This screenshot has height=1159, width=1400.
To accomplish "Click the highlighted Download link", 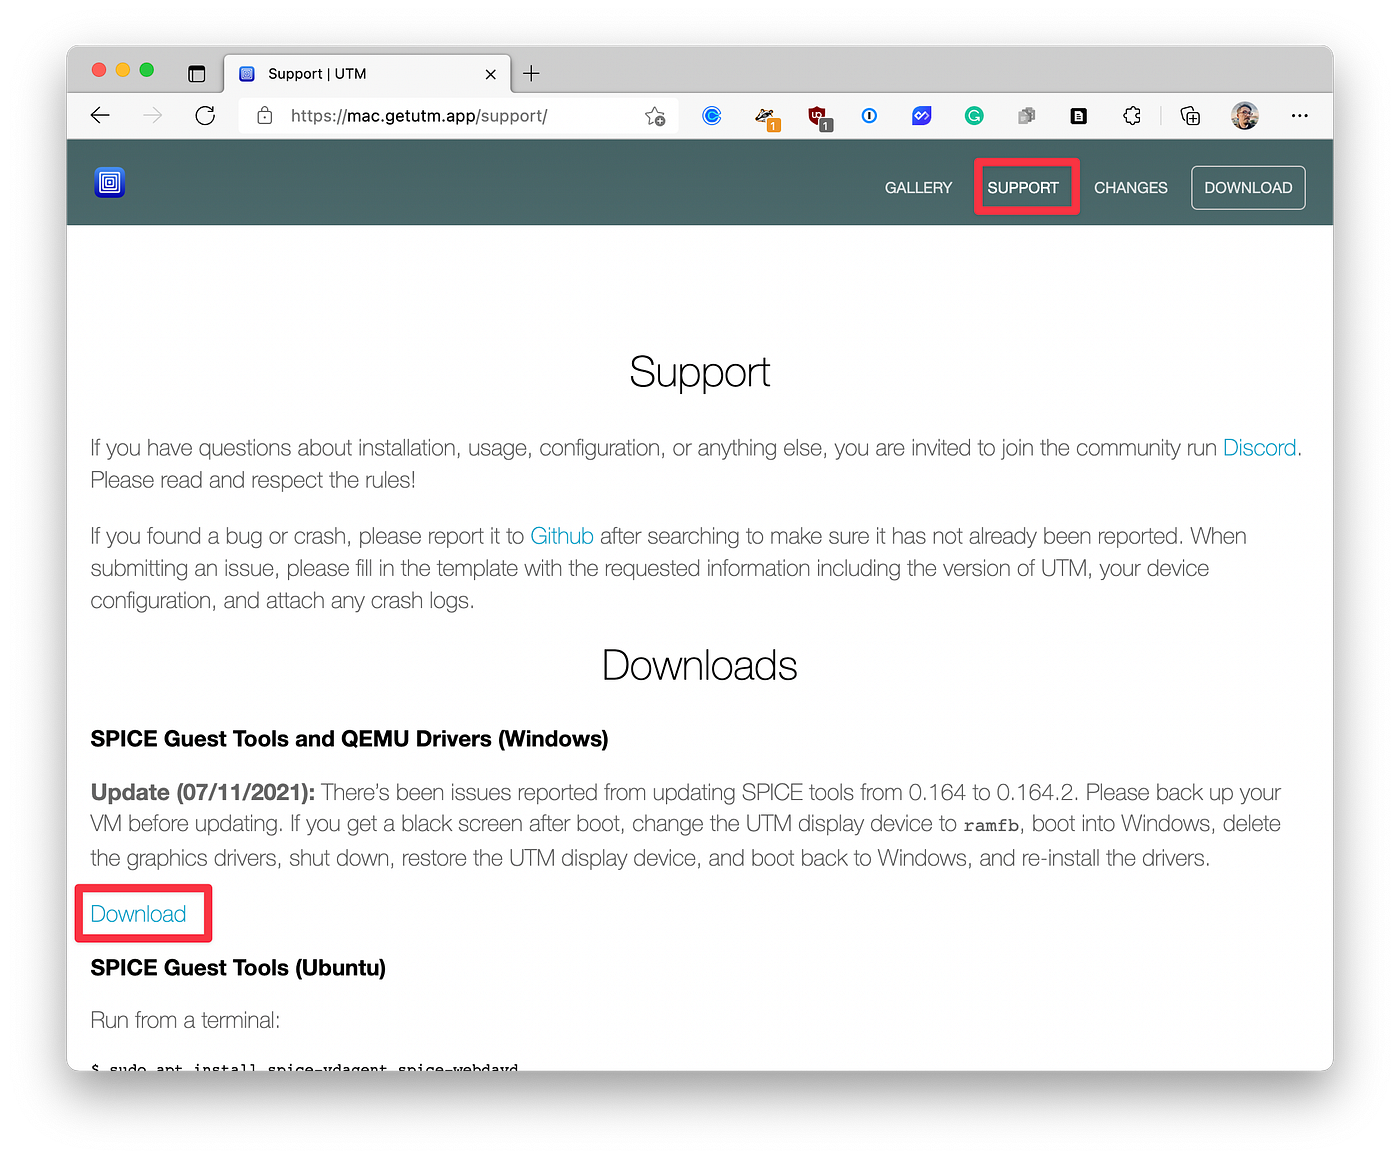I will click(138, 913).
